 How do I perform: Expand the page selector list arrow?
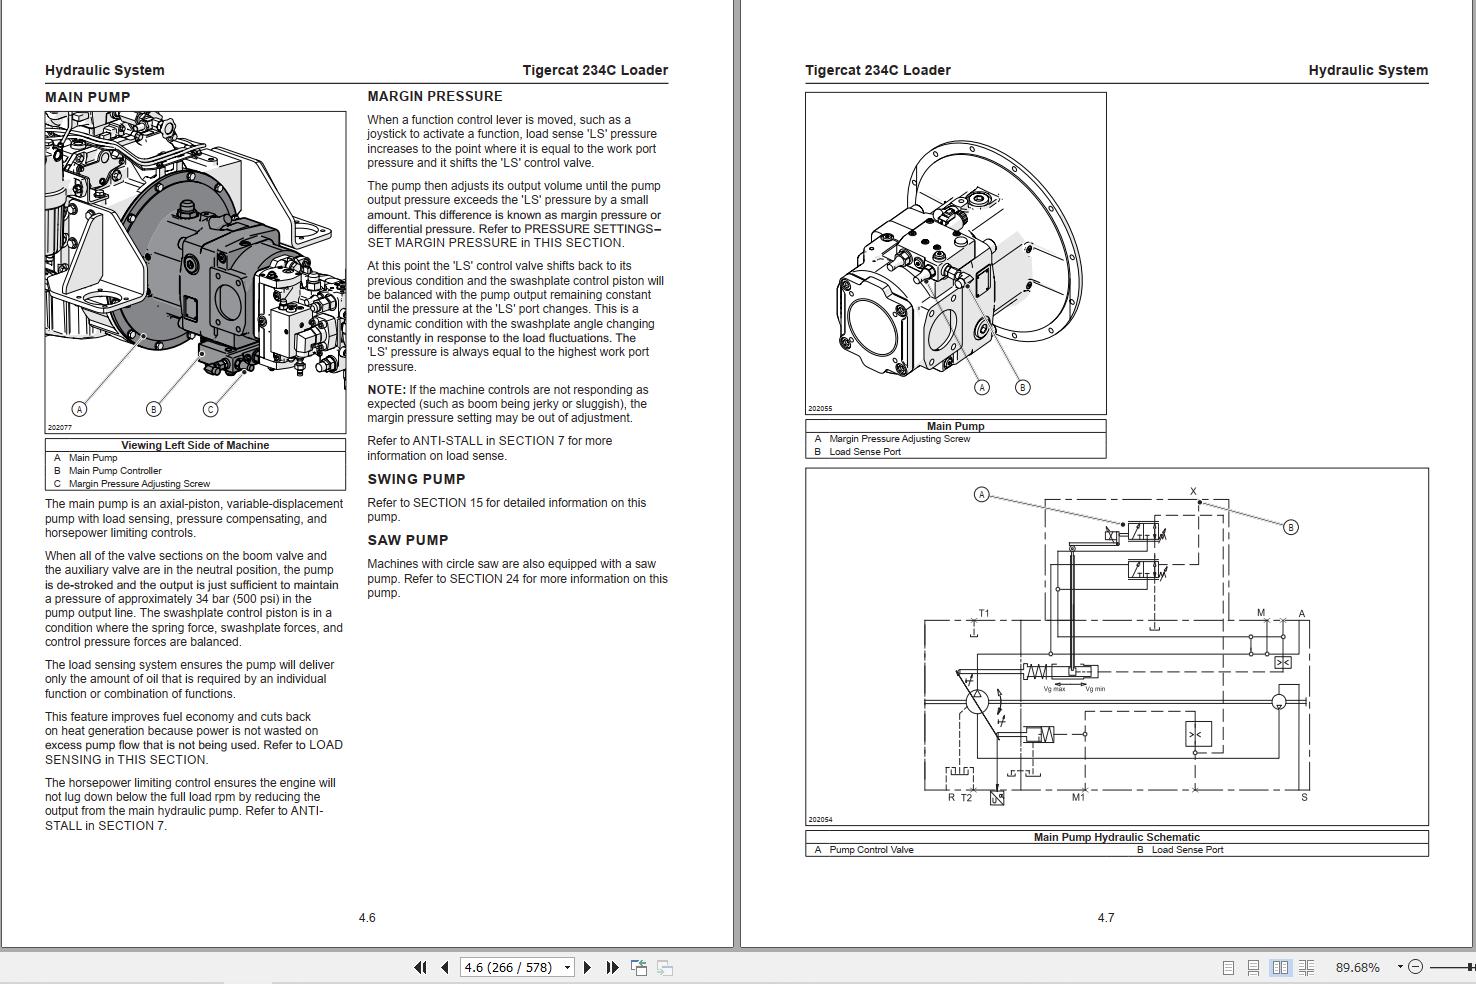(x=566, y=967)
